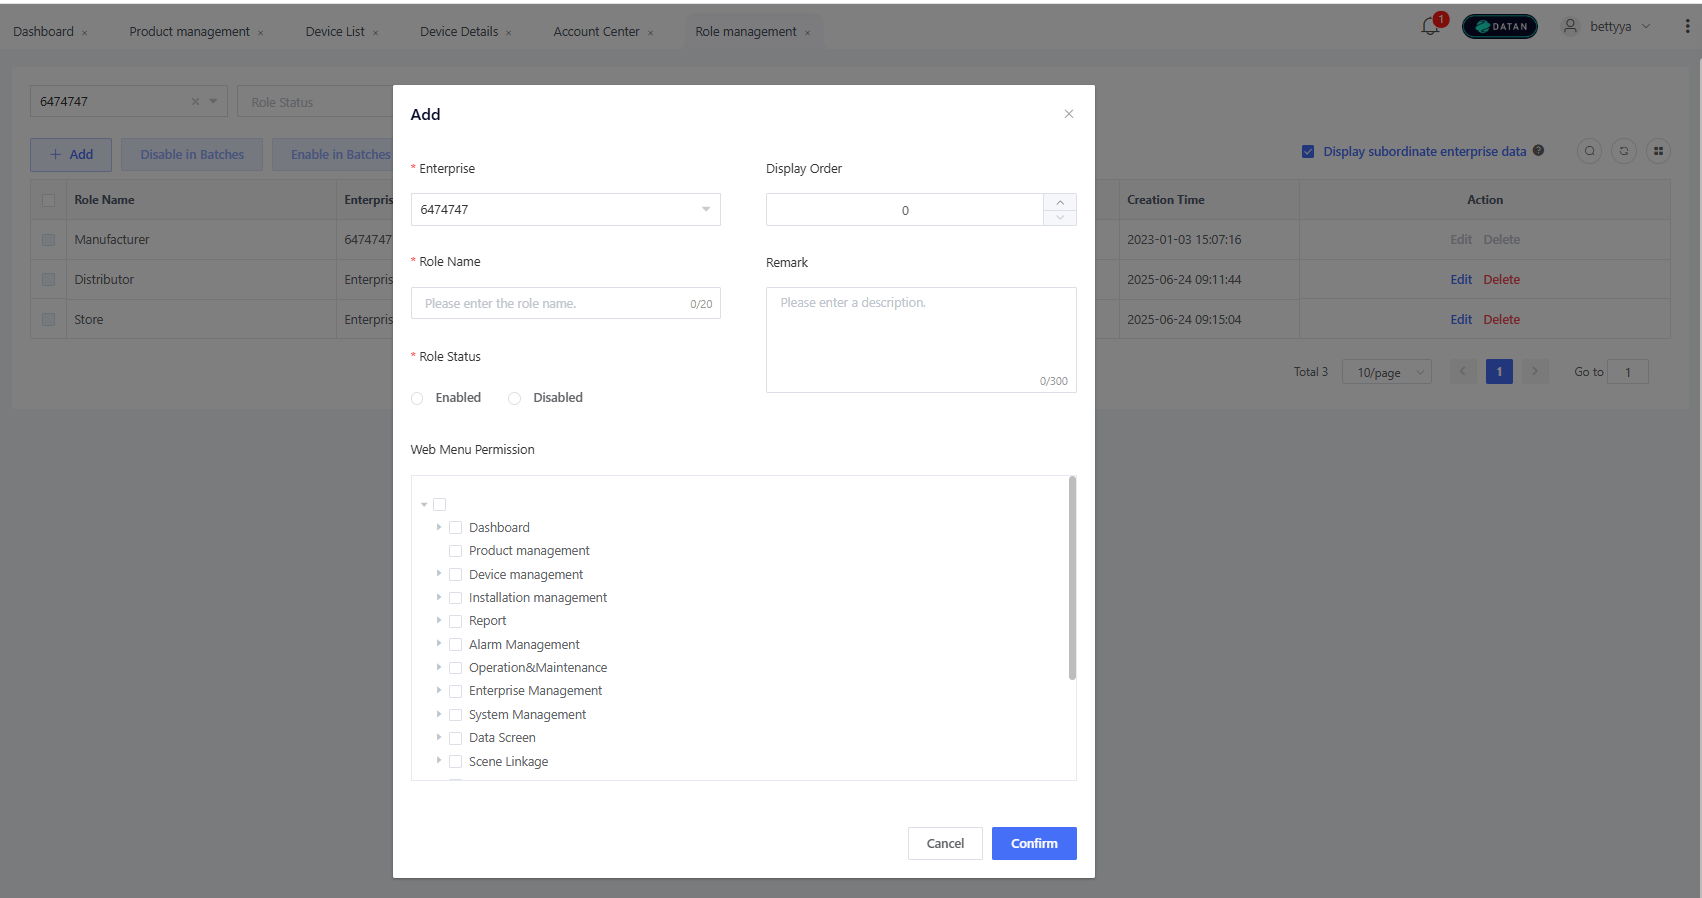Click the refresh icon in table toolbar
This screenshot has height=898, width=1702.
pyautogui.click(x=1624, y=151)
